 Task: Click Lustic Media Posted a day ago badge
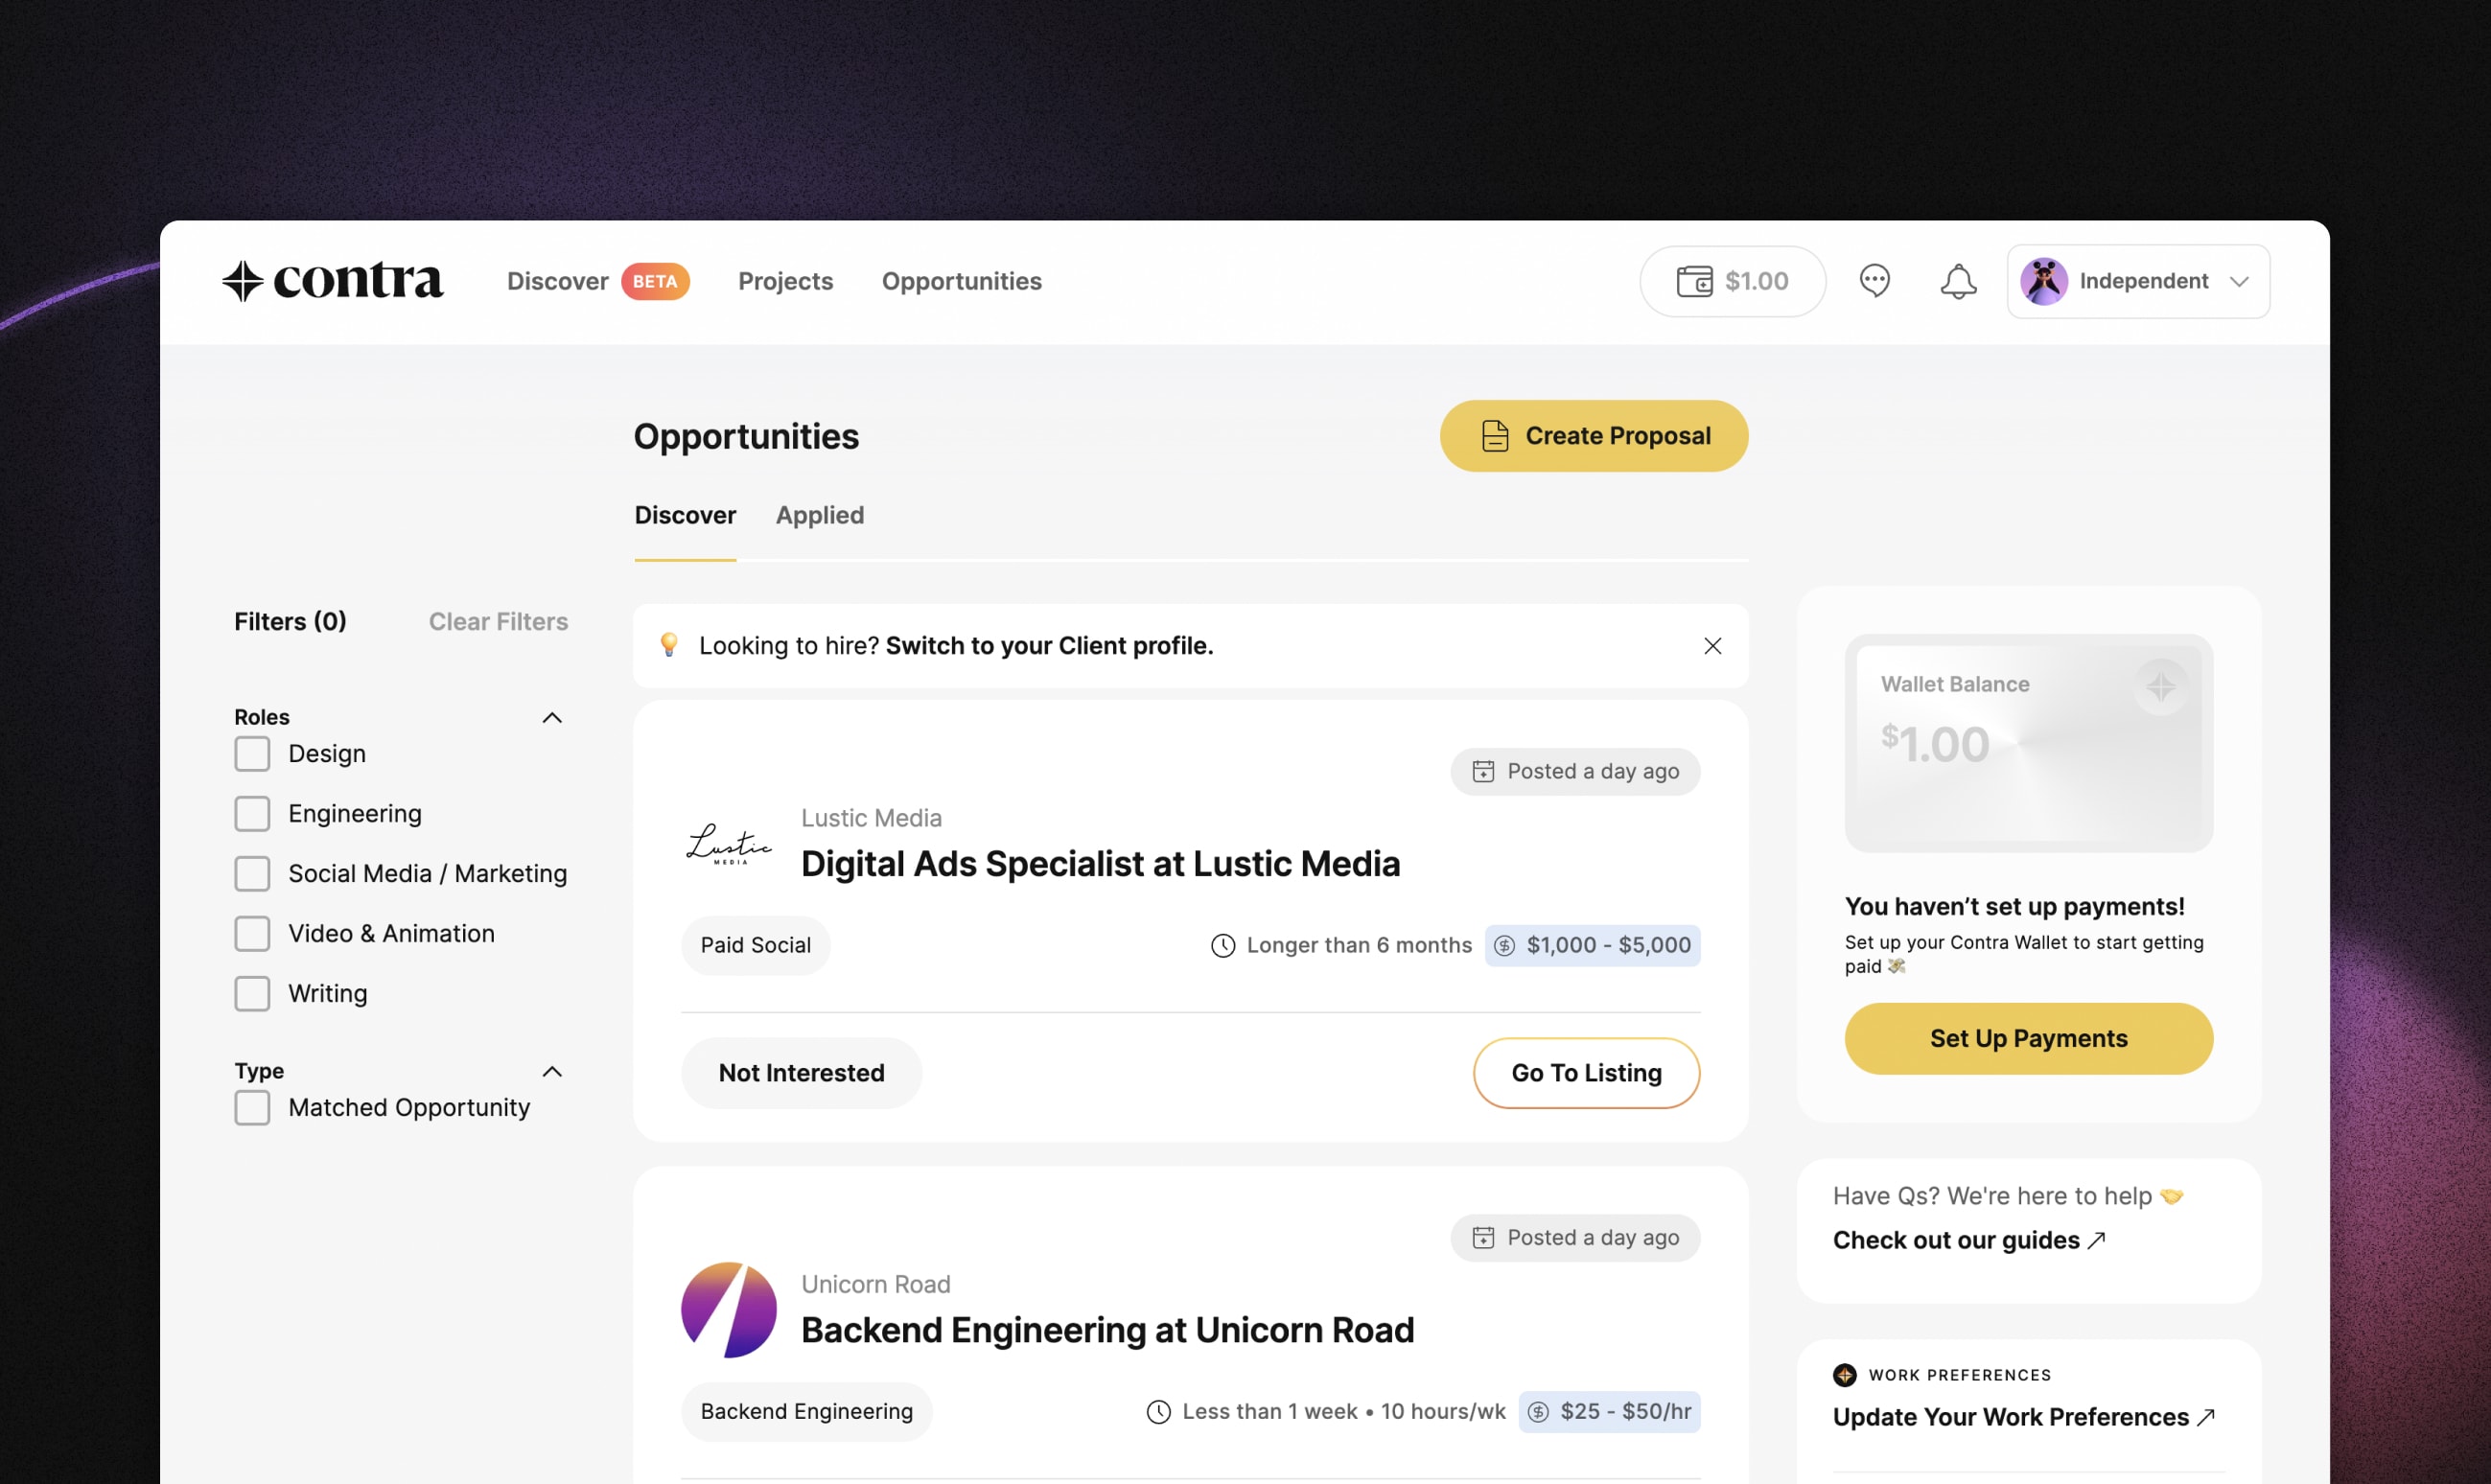(x=1575, y=771)
